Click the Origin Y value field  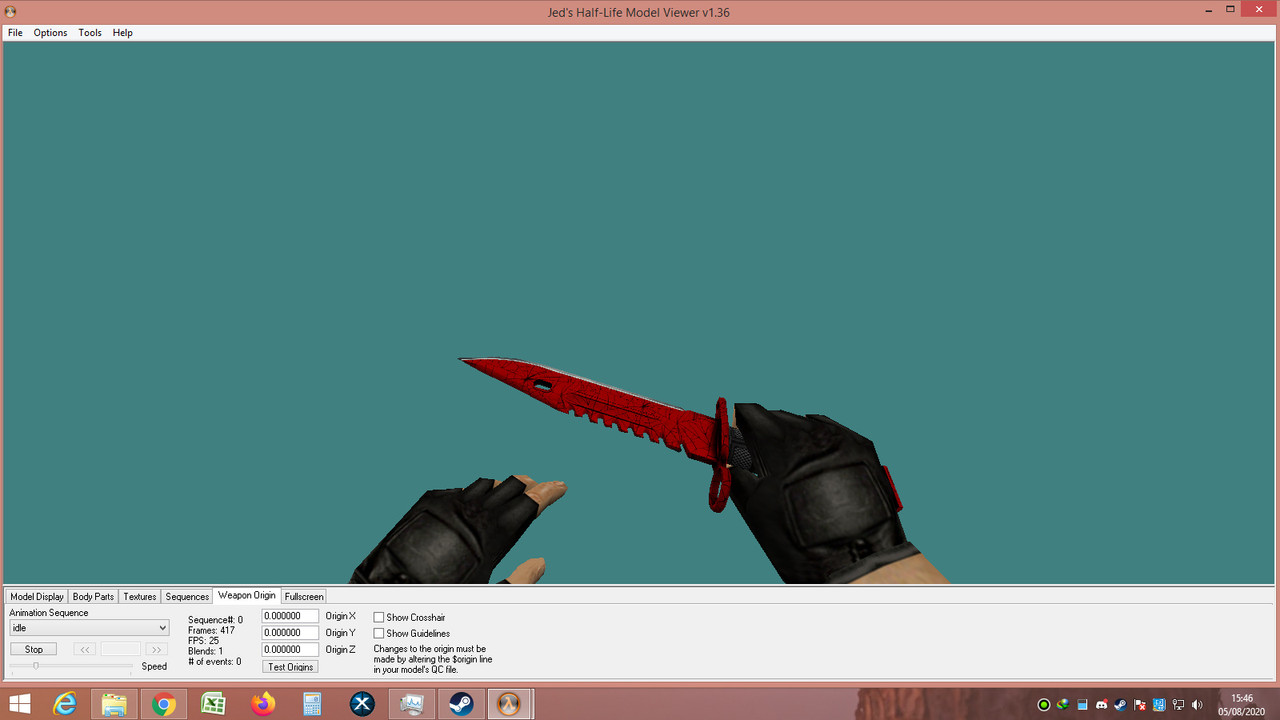click(x=290, y=633)
